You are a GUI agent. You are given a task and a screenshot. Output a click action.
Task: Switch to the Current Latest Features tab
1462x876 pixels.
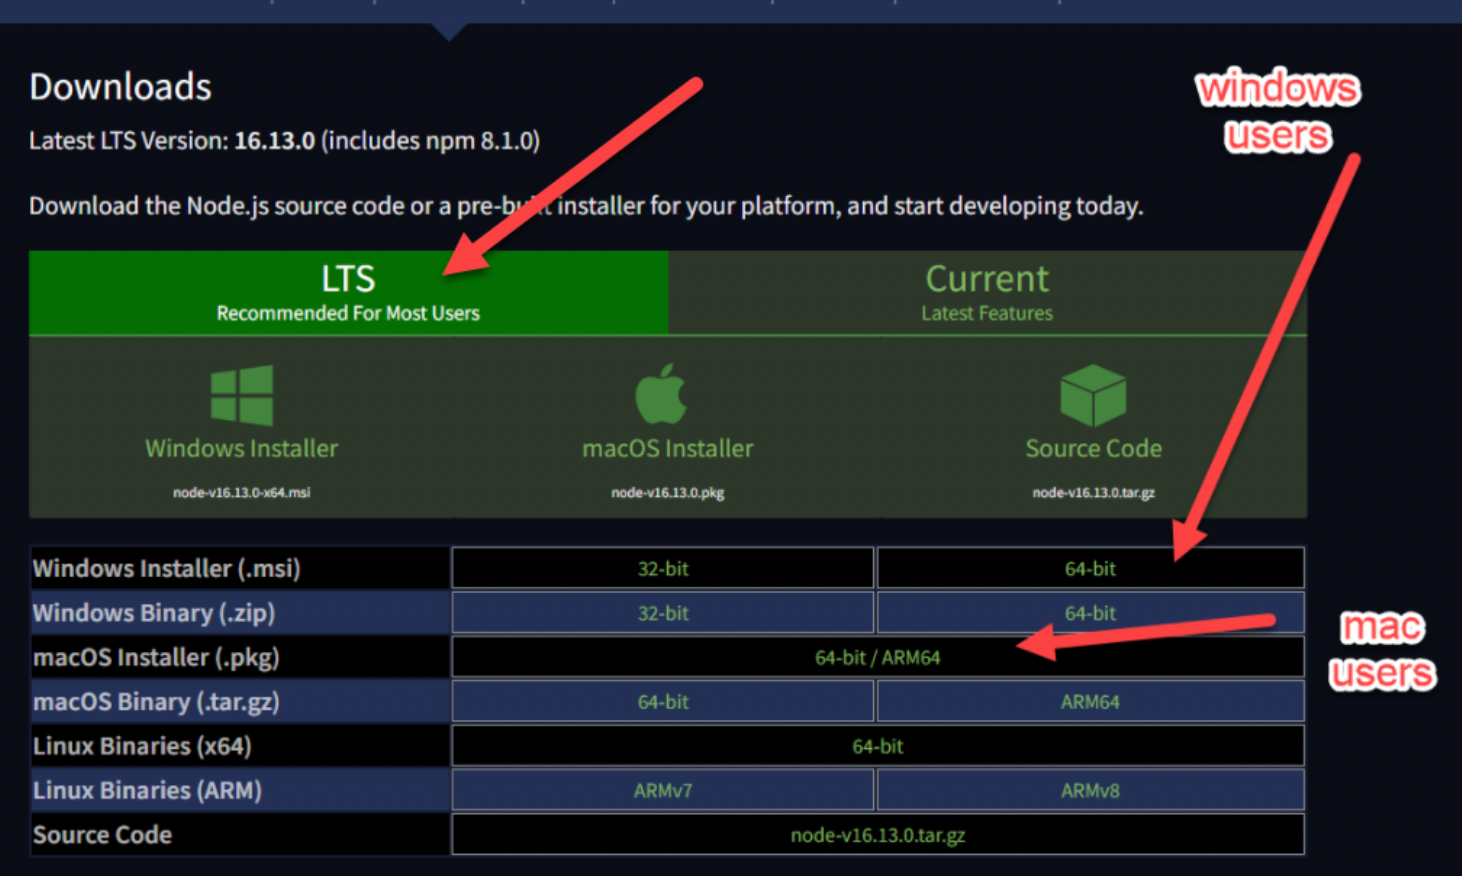click(987, 292)
